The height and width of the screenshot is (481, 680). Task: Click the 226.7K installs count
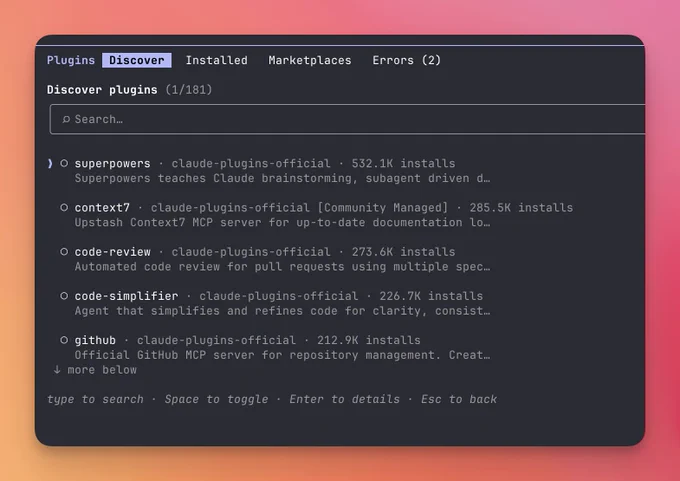[x=431, y=296]
